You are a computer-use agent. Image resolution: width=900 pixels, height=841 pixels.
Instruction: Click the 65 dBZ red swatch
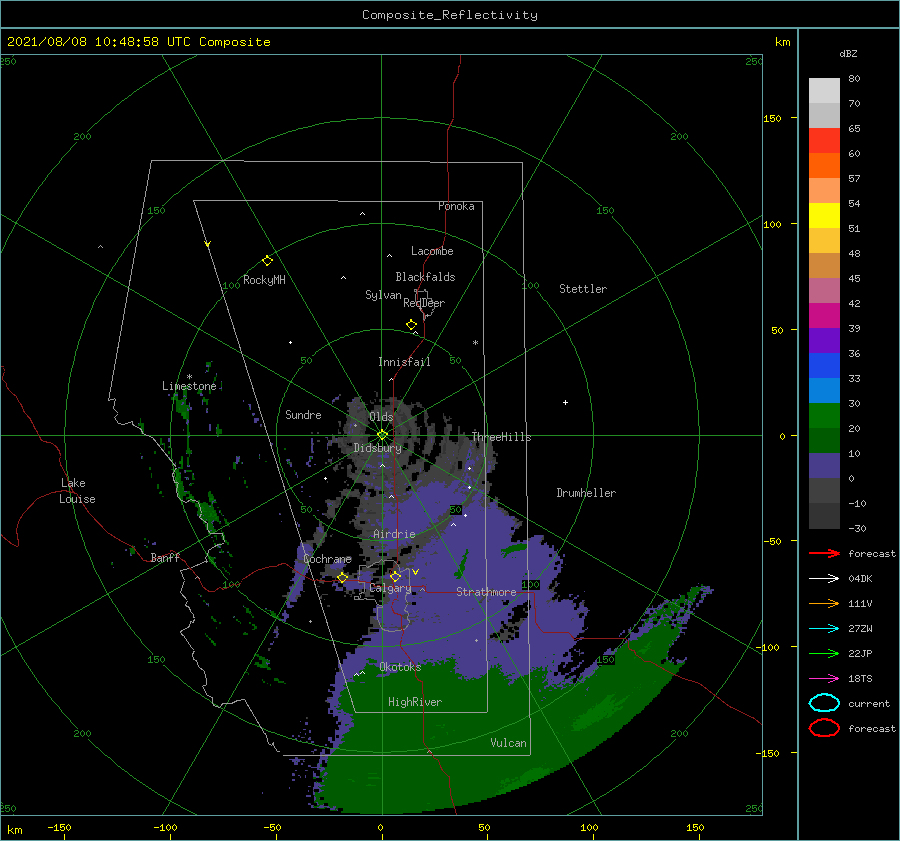pyautogui.click(x=824, y=141)
